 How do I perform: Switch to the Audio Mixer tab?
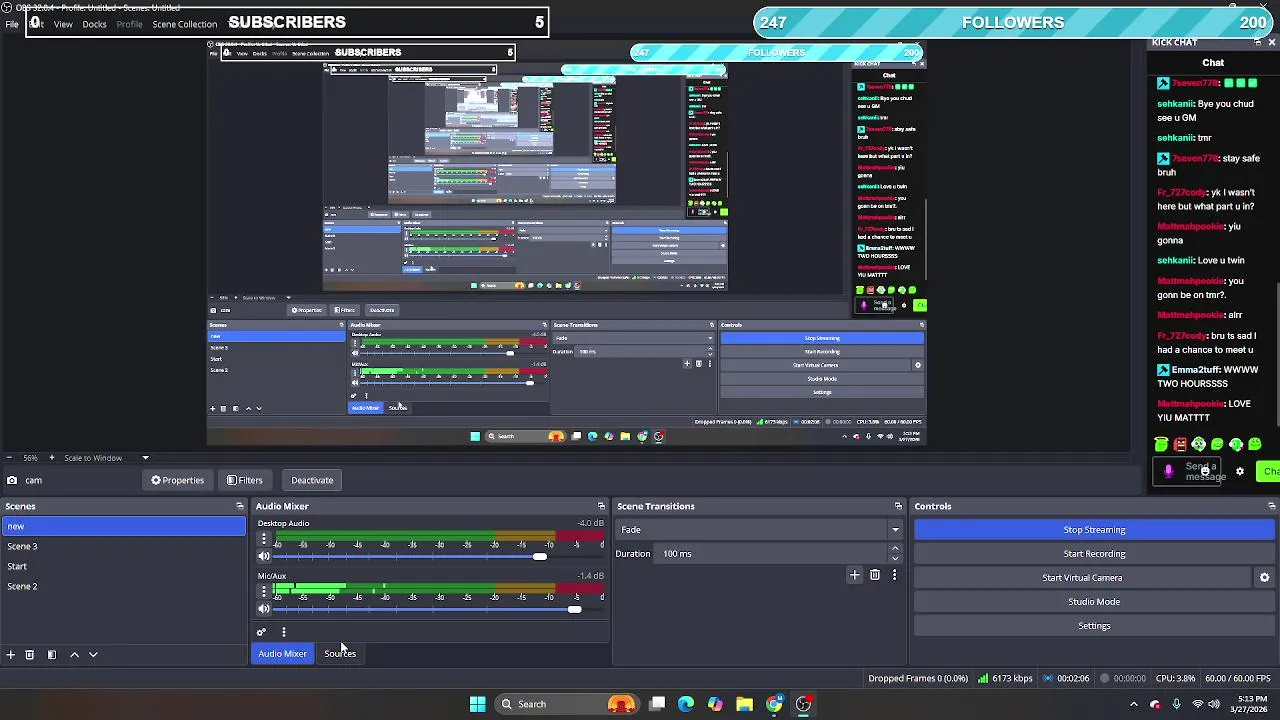(x=283, y=654)
